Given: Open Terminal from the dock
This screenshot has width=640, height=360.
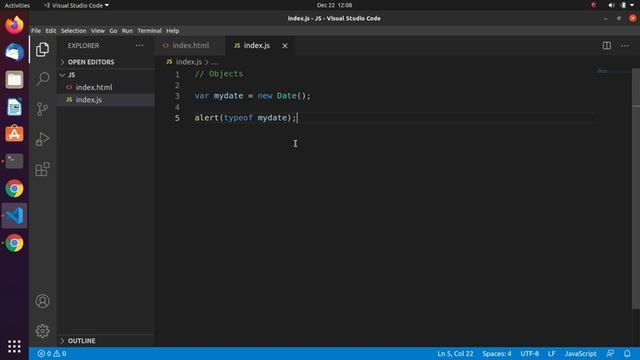Looking at the screenshot, I should click(x=14, y=161).
